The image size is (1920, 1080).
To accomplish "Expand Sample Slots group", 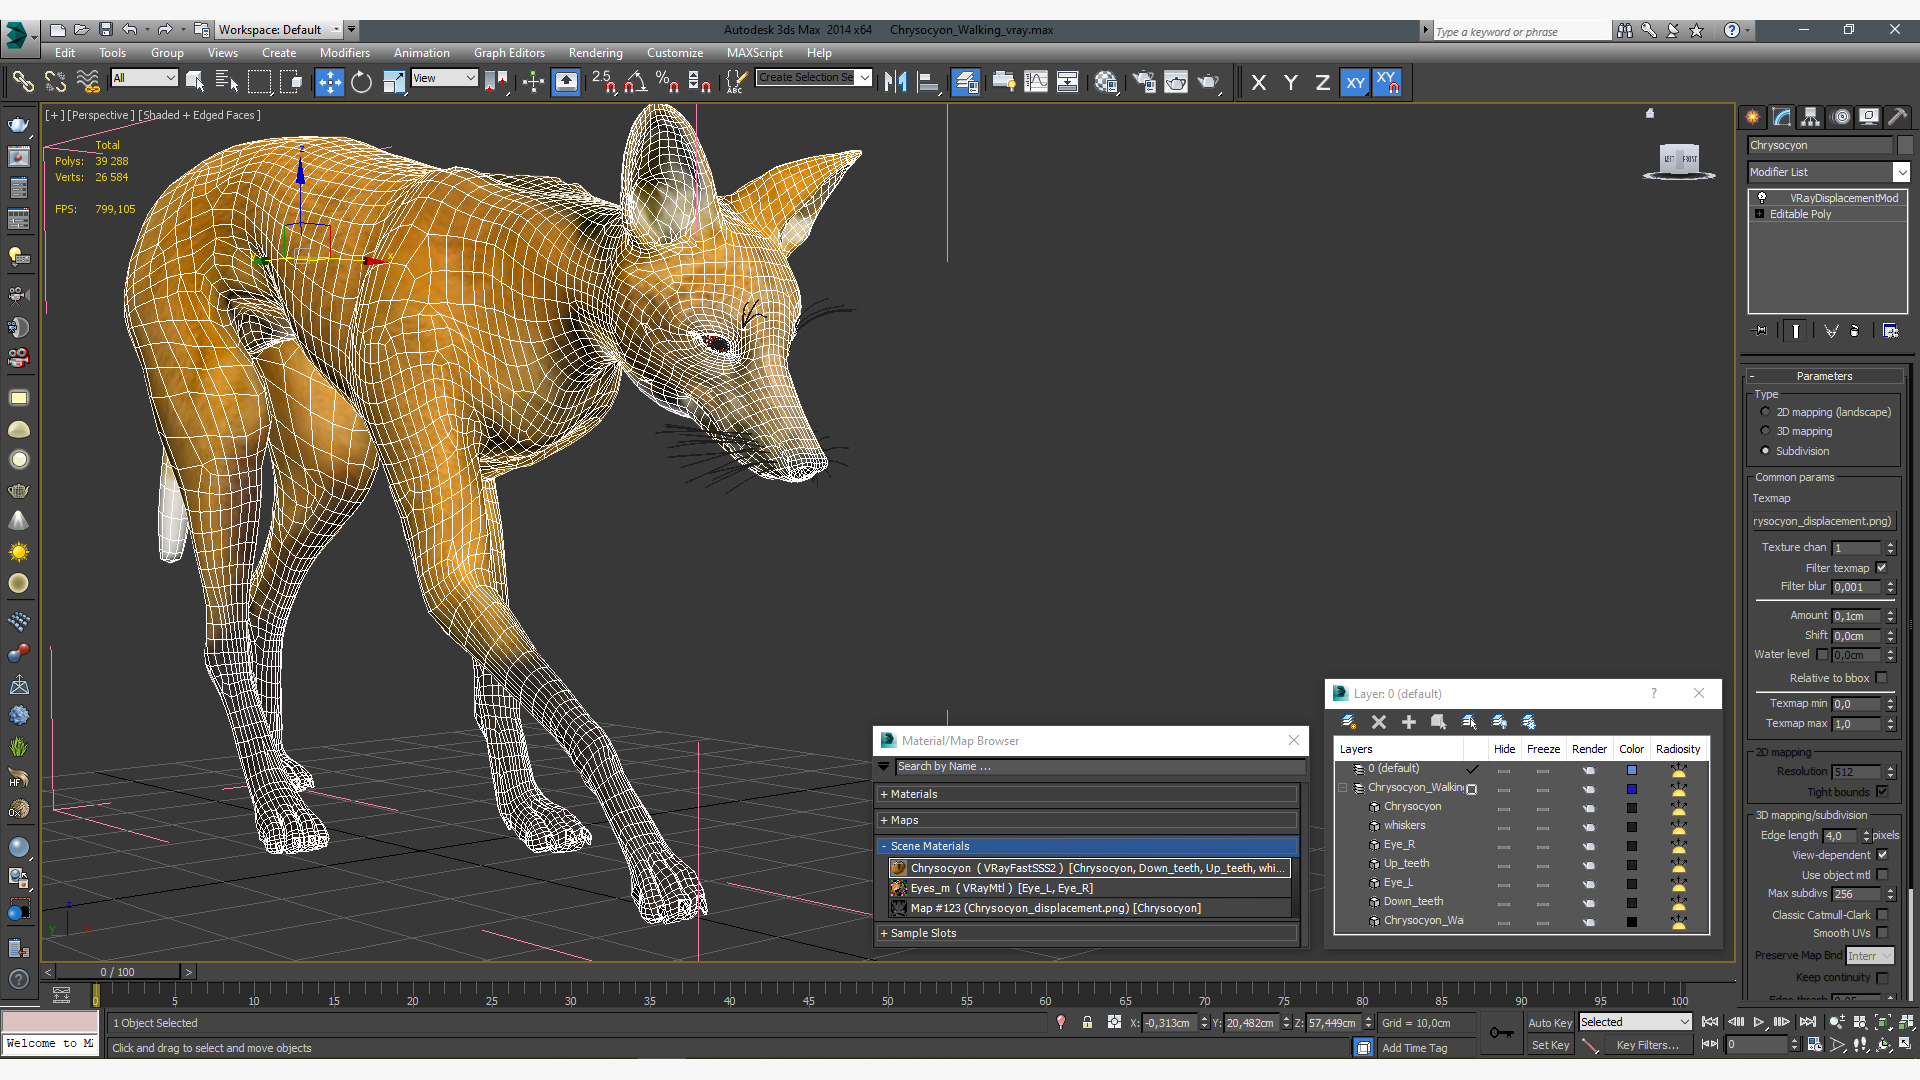I will pos(884,933).
